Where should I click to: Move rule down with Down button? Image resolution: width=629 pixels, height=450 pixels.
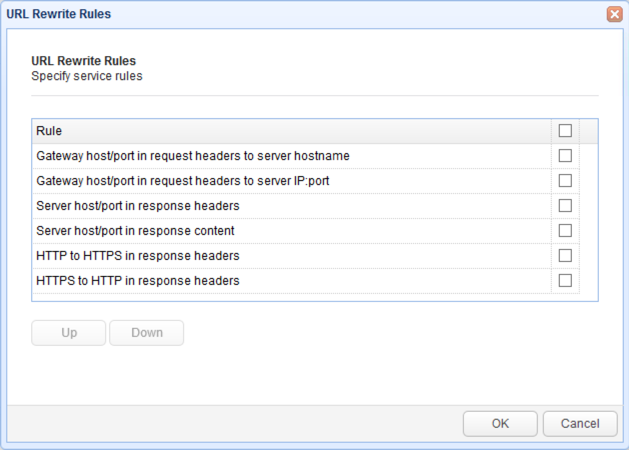click(147, 332)
